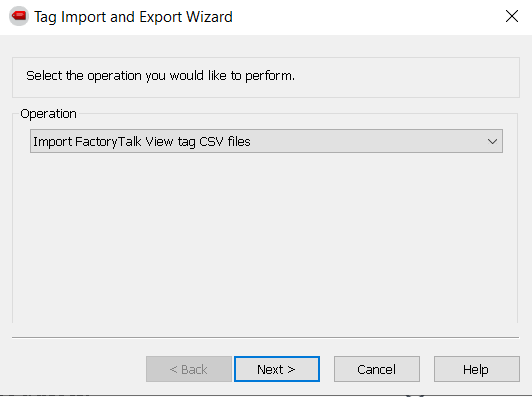Click the Next > button
532x397 pixels.
click(x=277, y=369)
